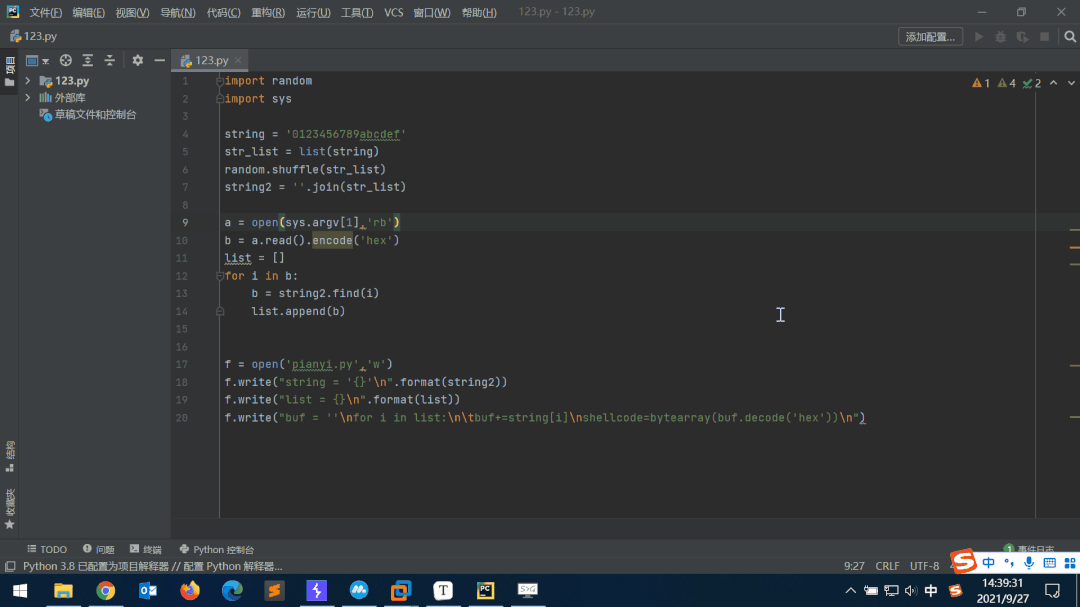Toggle the fold marker at line 12
The image size is (1080, 607).
(219, 276)
